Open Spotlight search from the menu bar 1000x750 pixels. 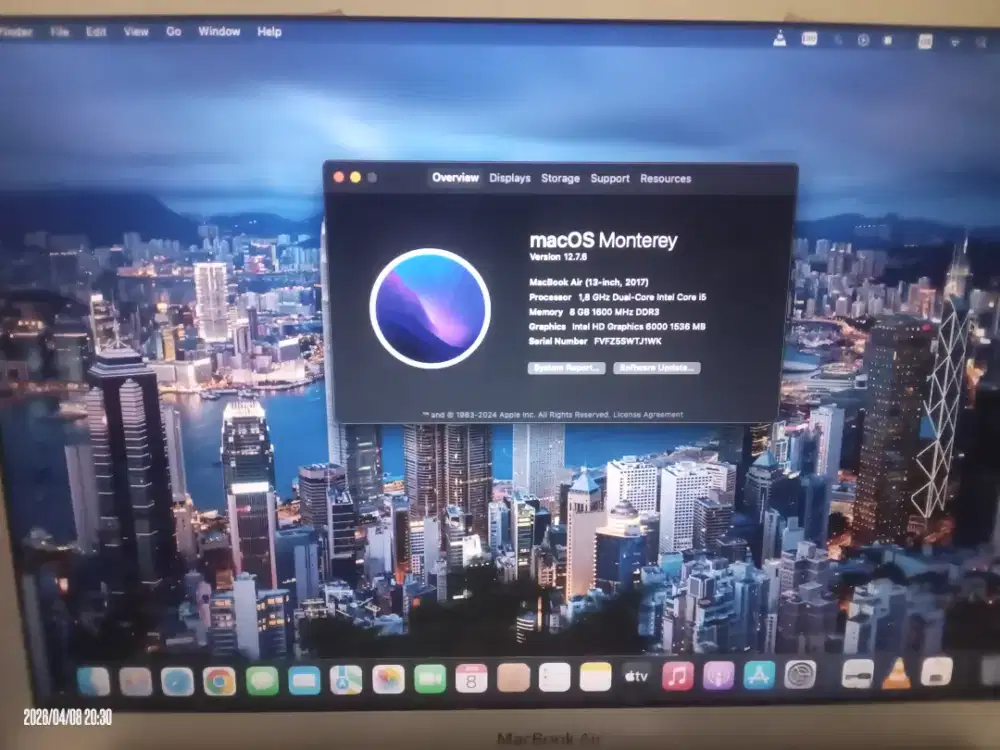[x=979, y=38]
